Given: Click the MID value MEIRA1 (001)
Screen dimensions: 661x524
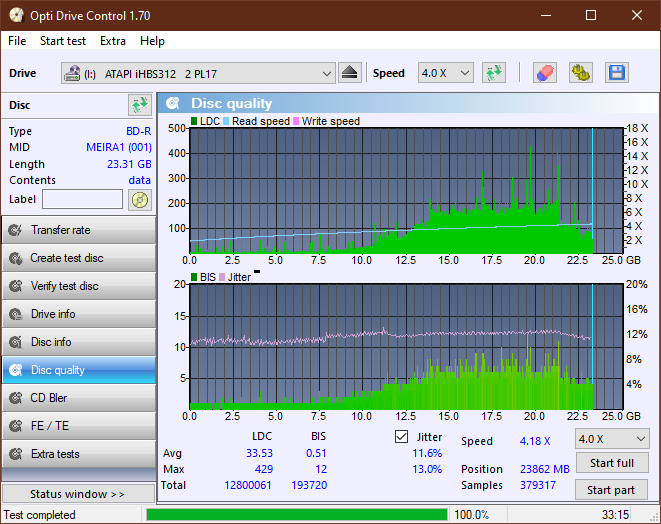Looking at the screenshot, I should click(119, 147).
